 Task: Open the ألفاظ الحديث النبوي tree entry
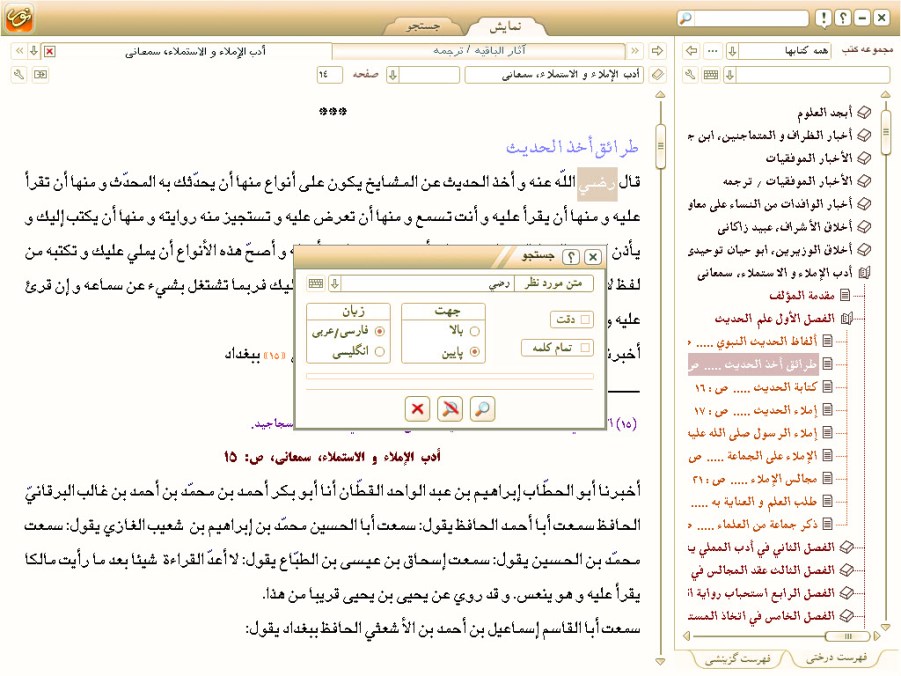pyautogui.click(x=753, y=341)
